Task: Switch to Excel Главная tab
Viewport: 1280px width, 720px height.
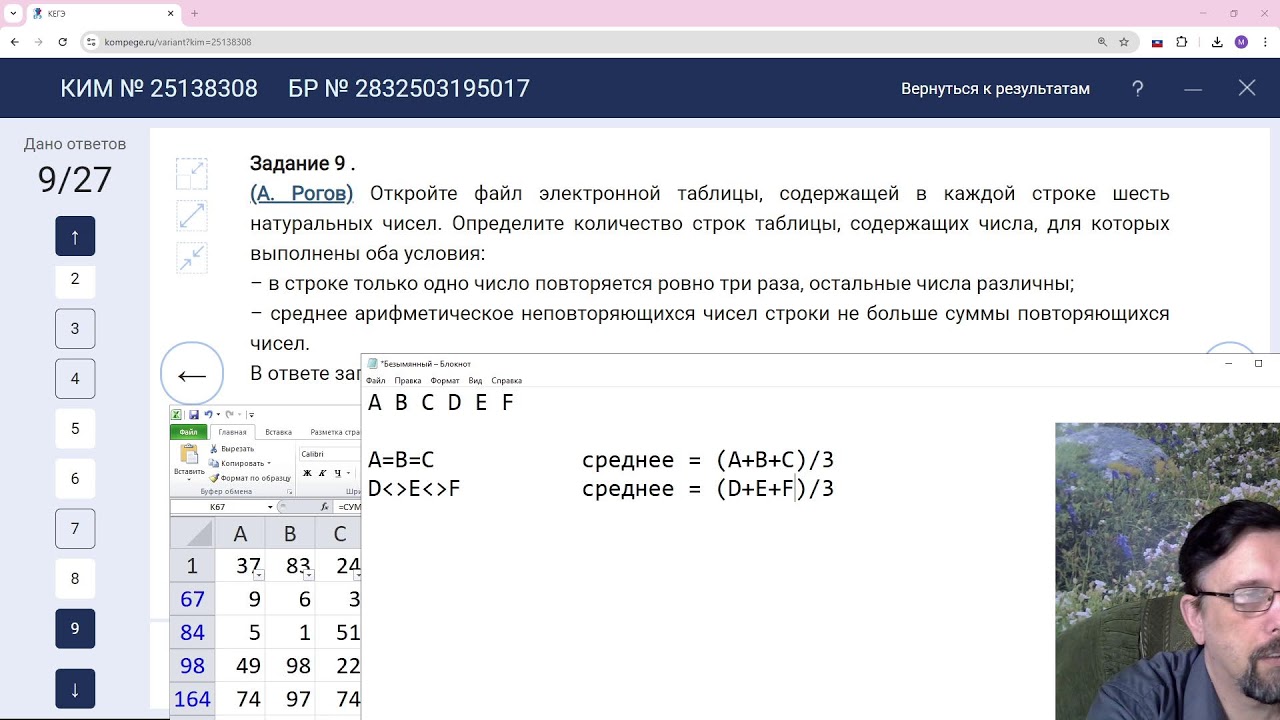Action: click(x=232, y=432)
